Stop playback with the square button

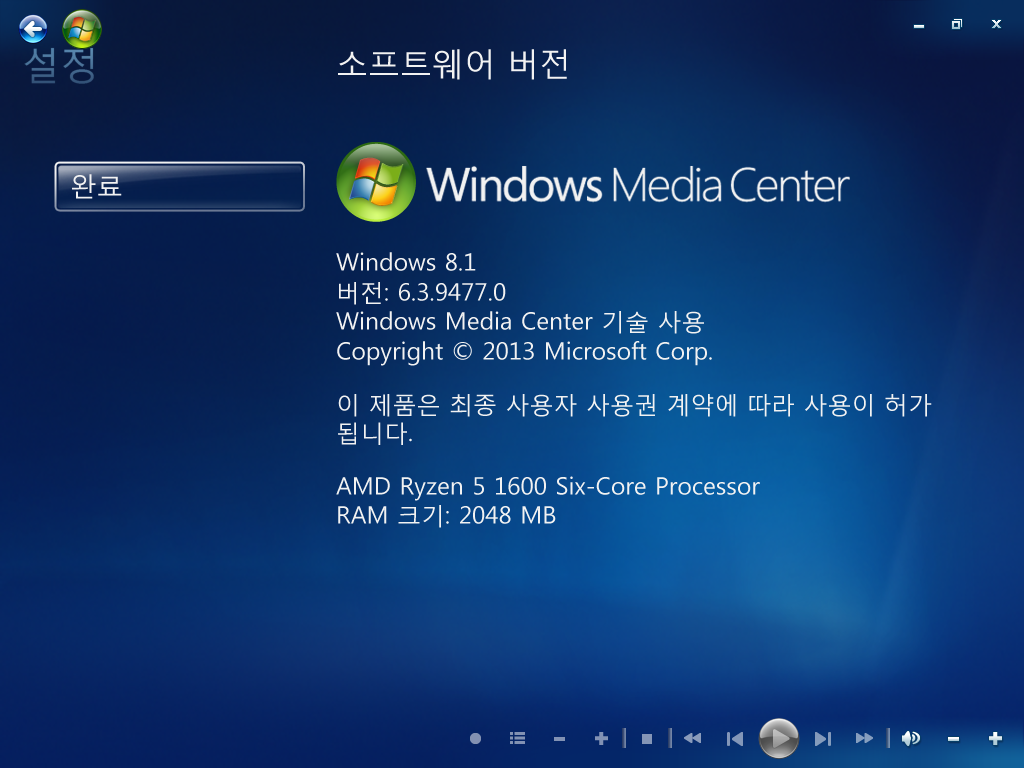tap(647, 739)
